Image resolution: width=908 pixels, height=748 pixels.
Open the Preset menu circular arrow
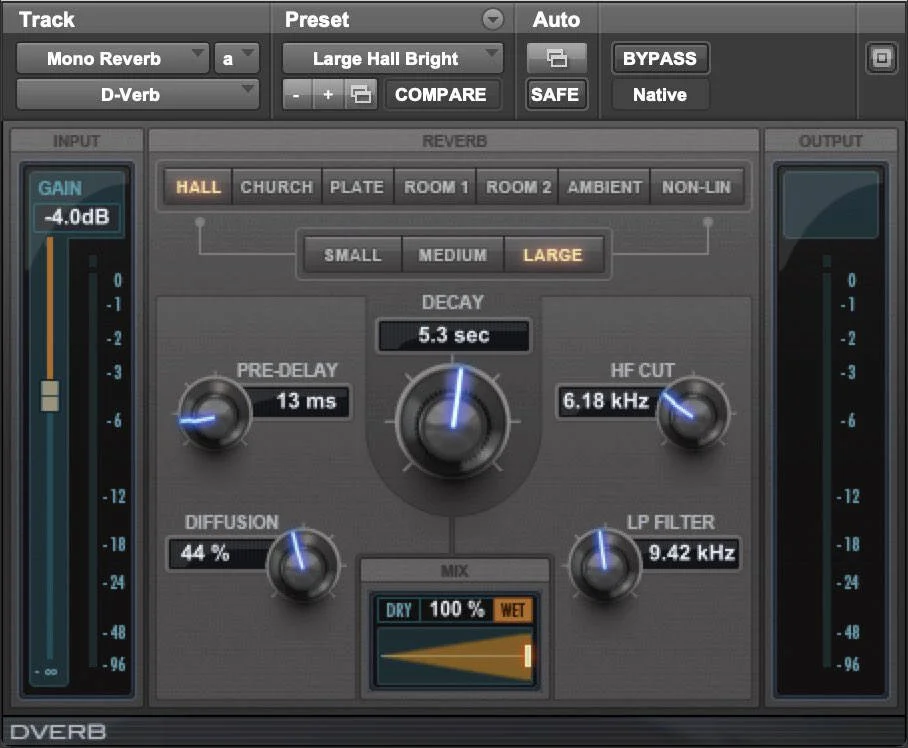click(x=493, y=20)
